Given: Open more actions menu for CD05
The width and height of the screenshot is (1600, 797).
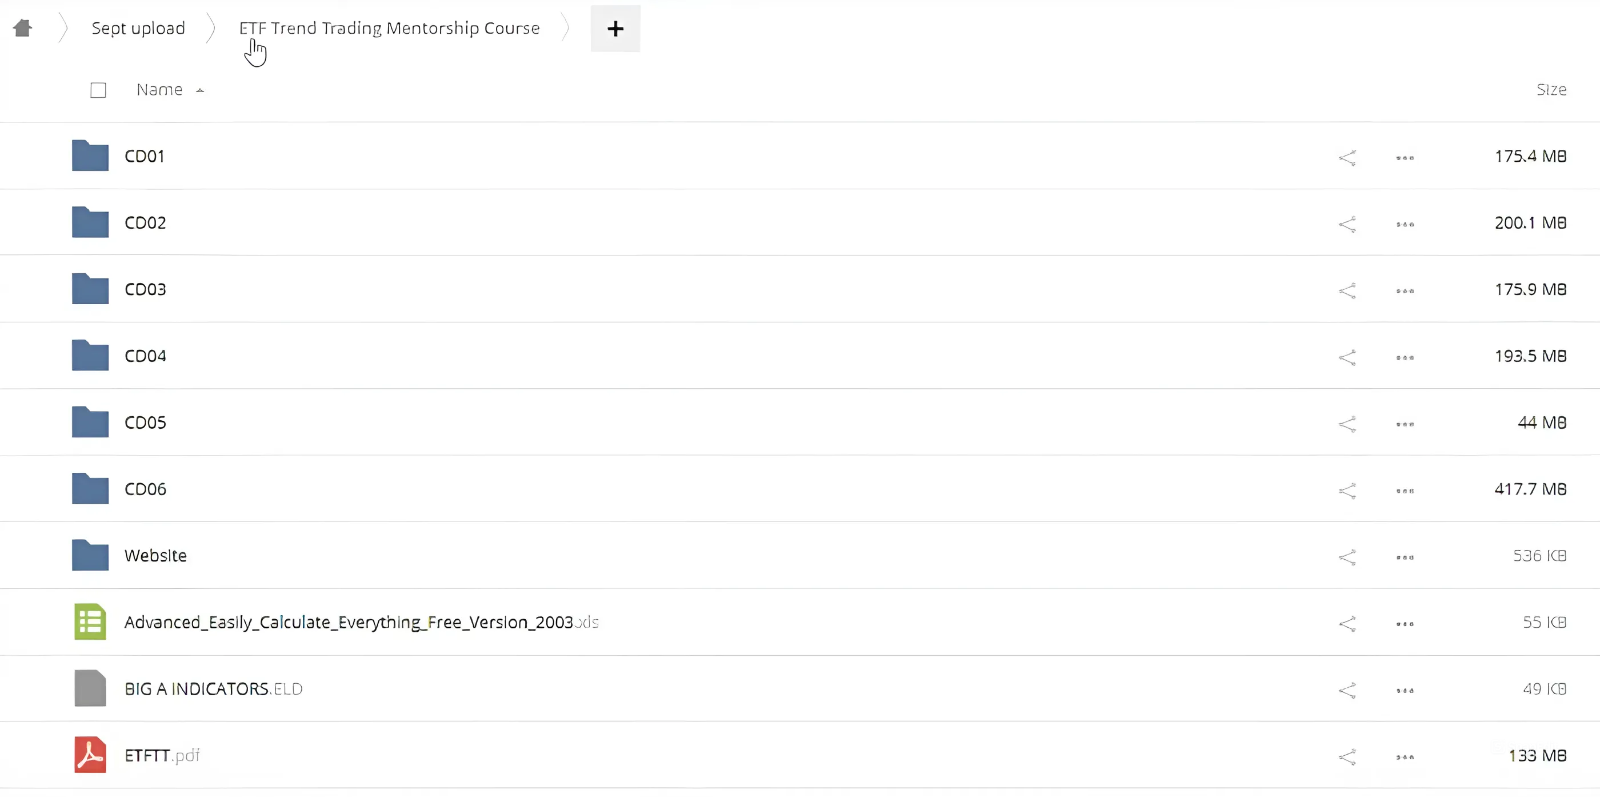Looking at the screenshot, I should click(x=1405, y=424).
